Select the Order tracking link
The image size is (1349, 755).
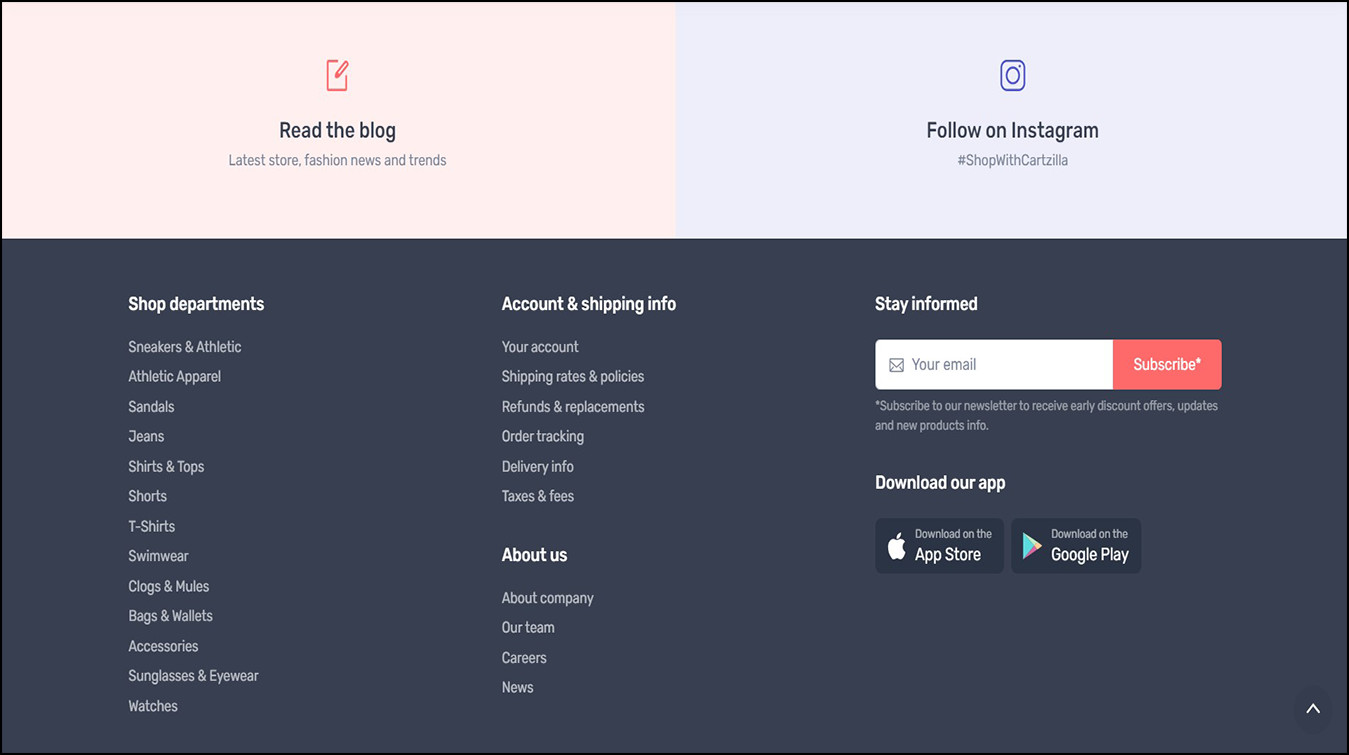pos(542,437)
